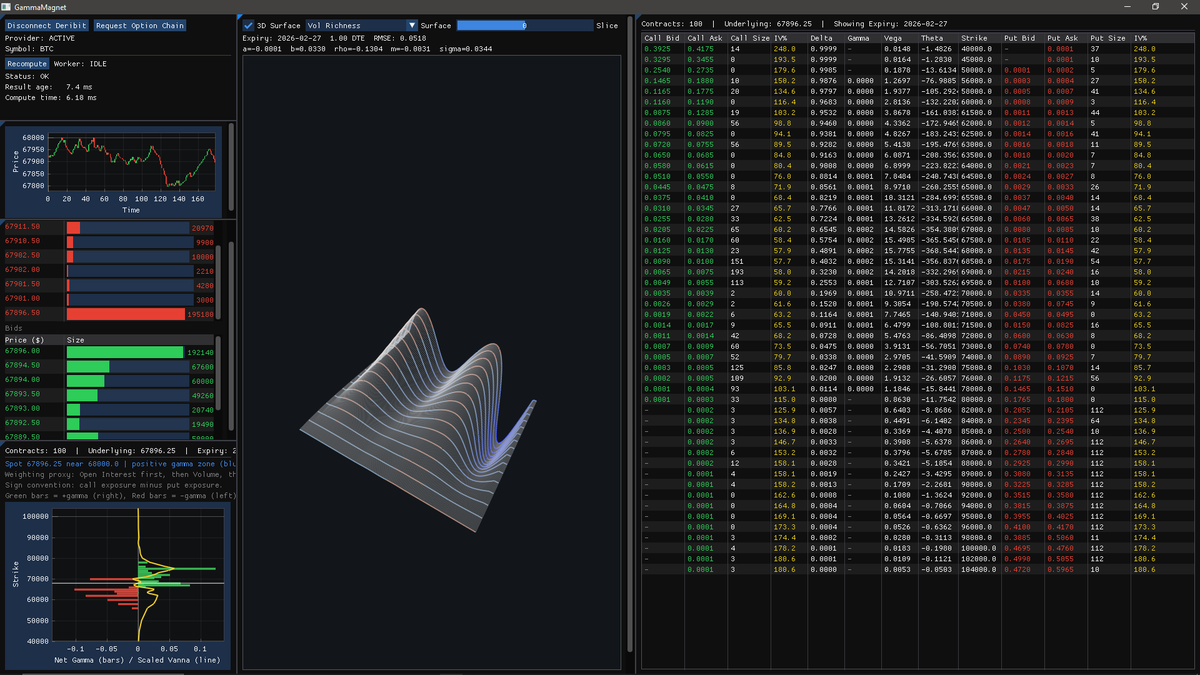Click call bid value 0.3925

(658, 48)
